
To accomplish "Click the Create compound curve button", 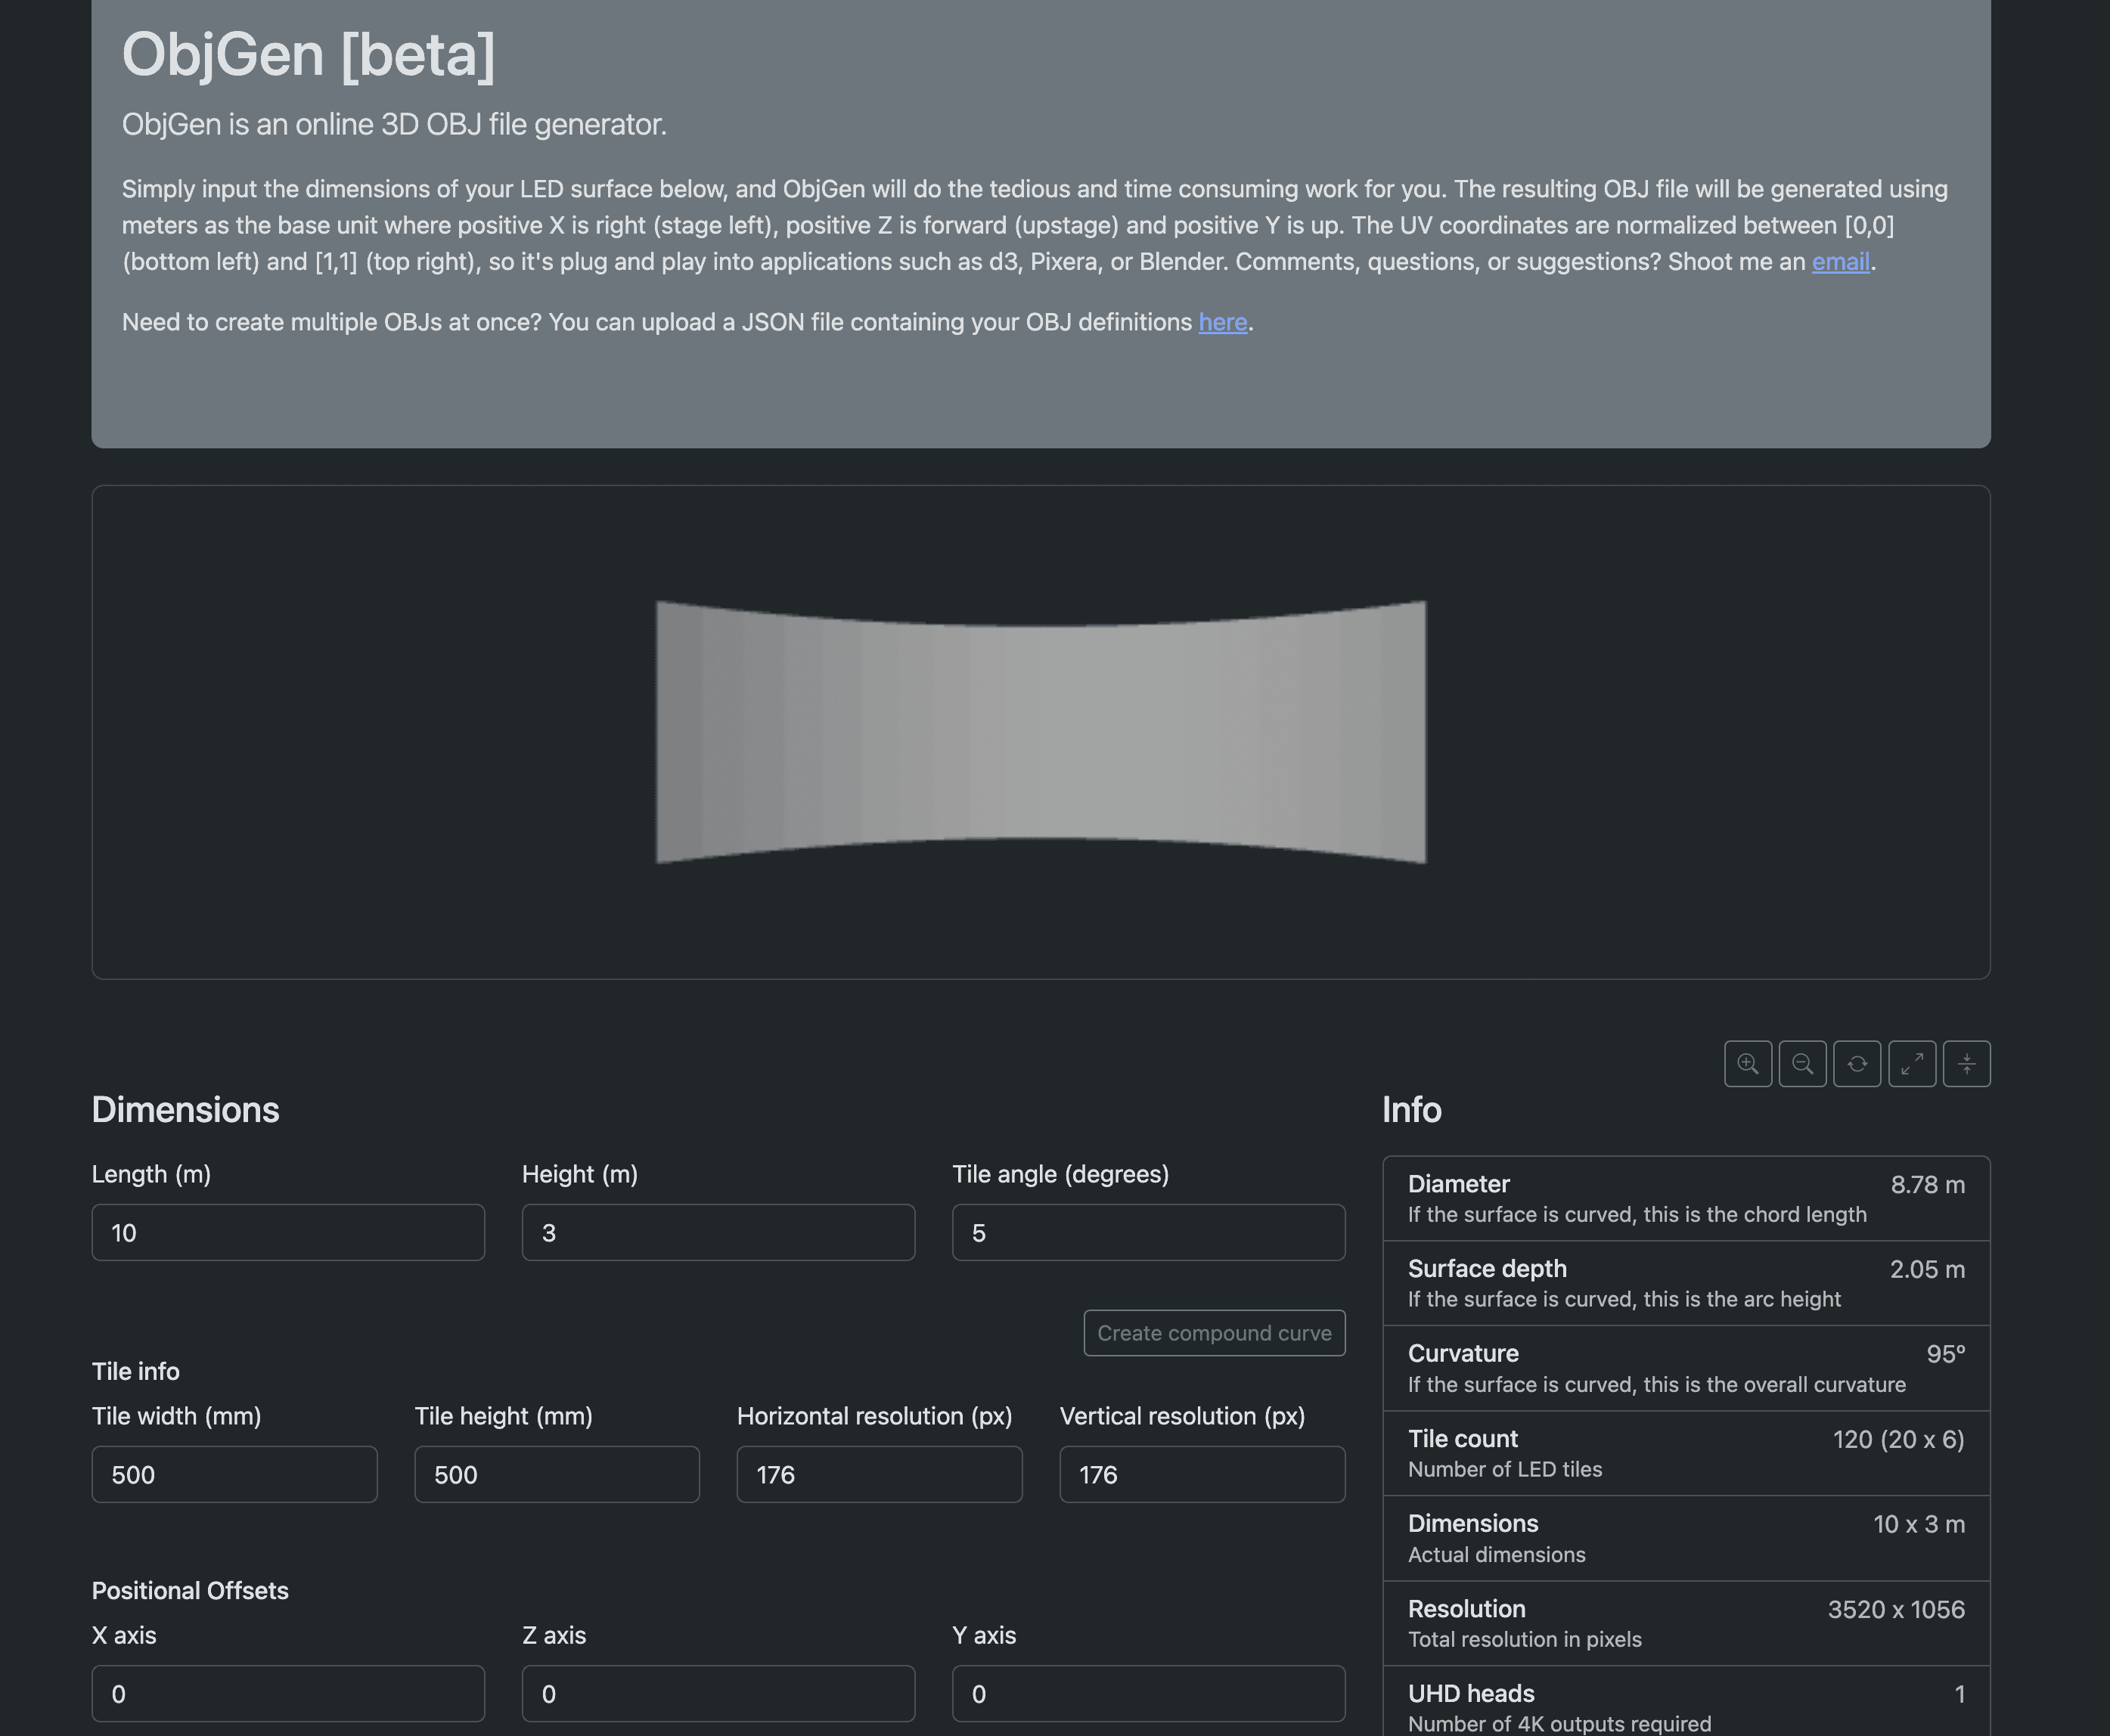I will pyautogui.click(x=1214, y=1333).
